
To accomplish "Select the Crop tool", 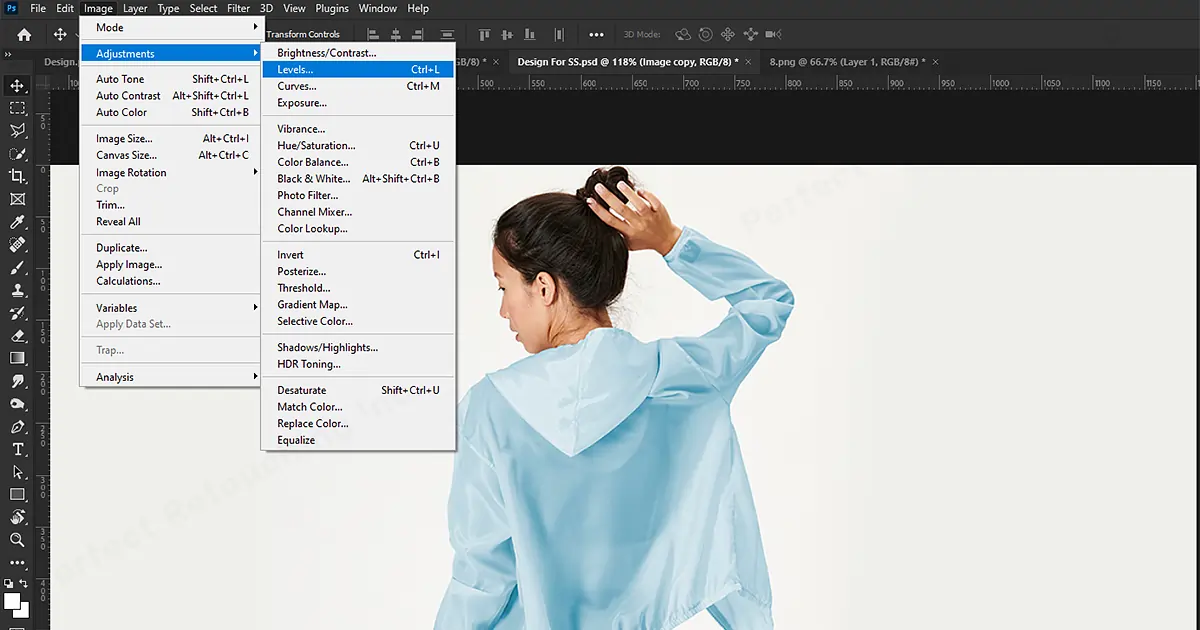I will (17, 176).
